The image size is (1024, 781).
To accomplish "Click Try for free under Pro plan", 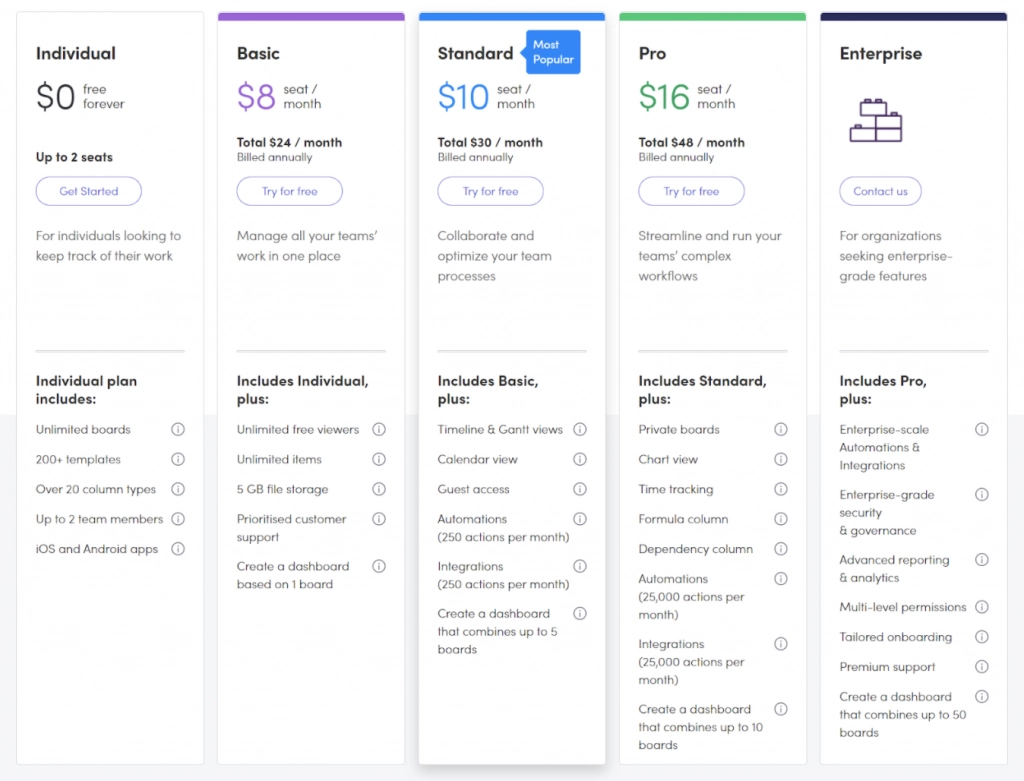I will click(692, 191).
